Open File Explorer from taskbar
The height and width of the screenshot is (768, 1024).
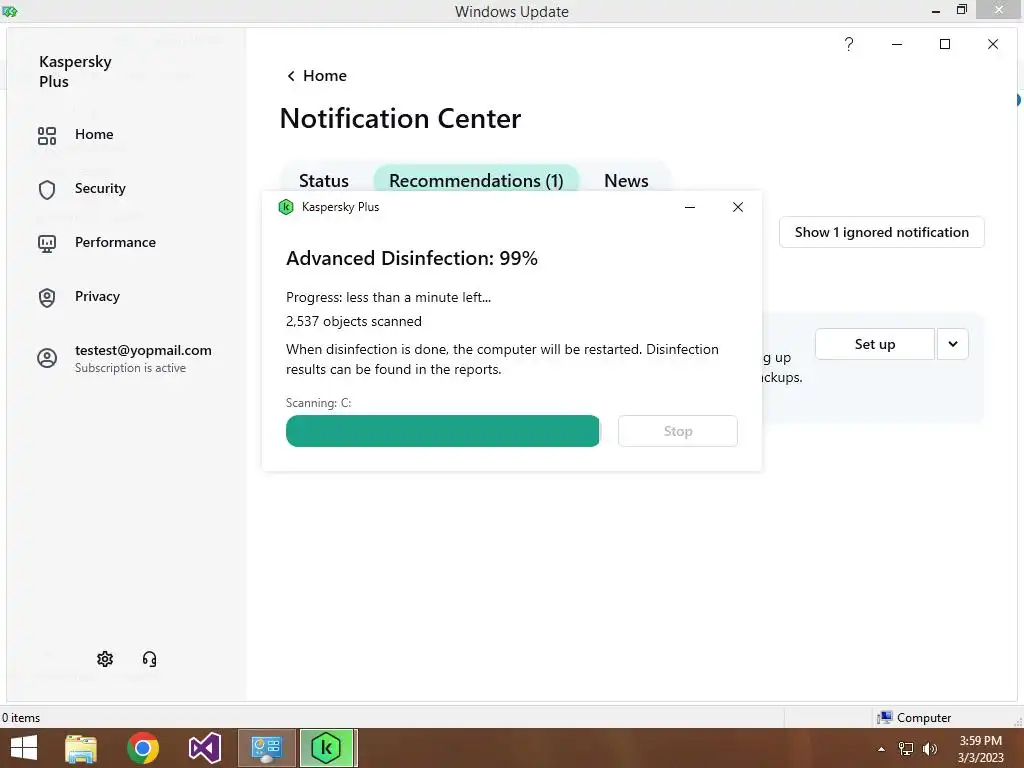point(81,748)
